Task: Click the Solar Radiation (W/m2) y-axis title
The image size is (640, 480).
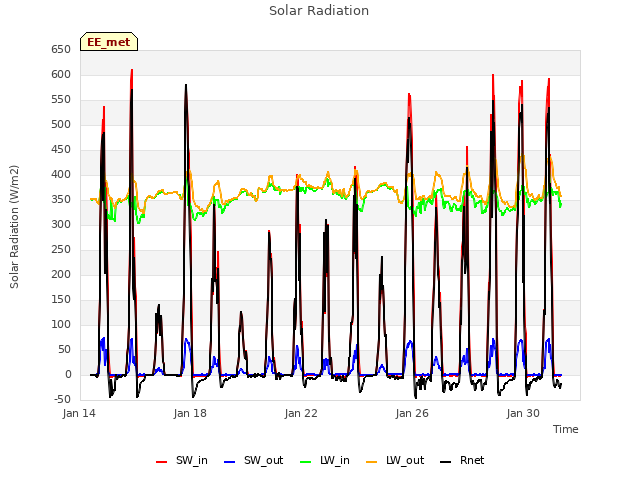Action: point(14,227)
